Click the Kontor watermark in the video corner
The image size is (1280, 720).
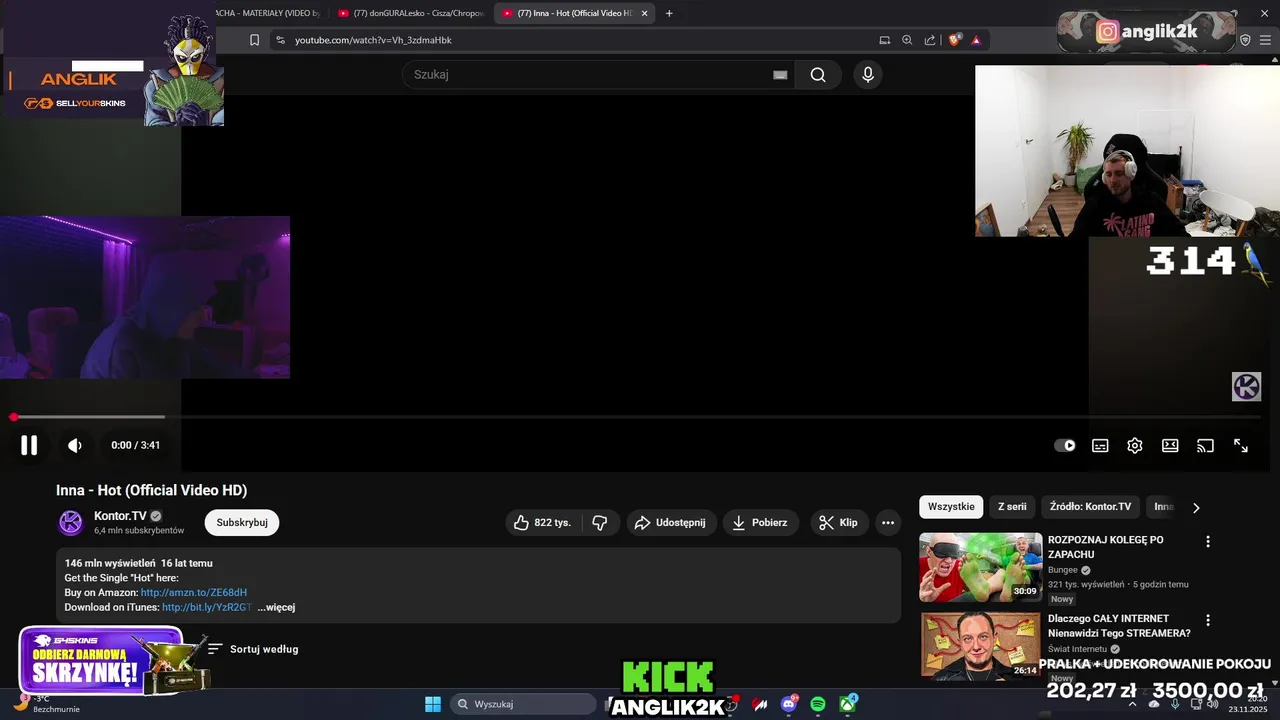[x=1246, y=386]
